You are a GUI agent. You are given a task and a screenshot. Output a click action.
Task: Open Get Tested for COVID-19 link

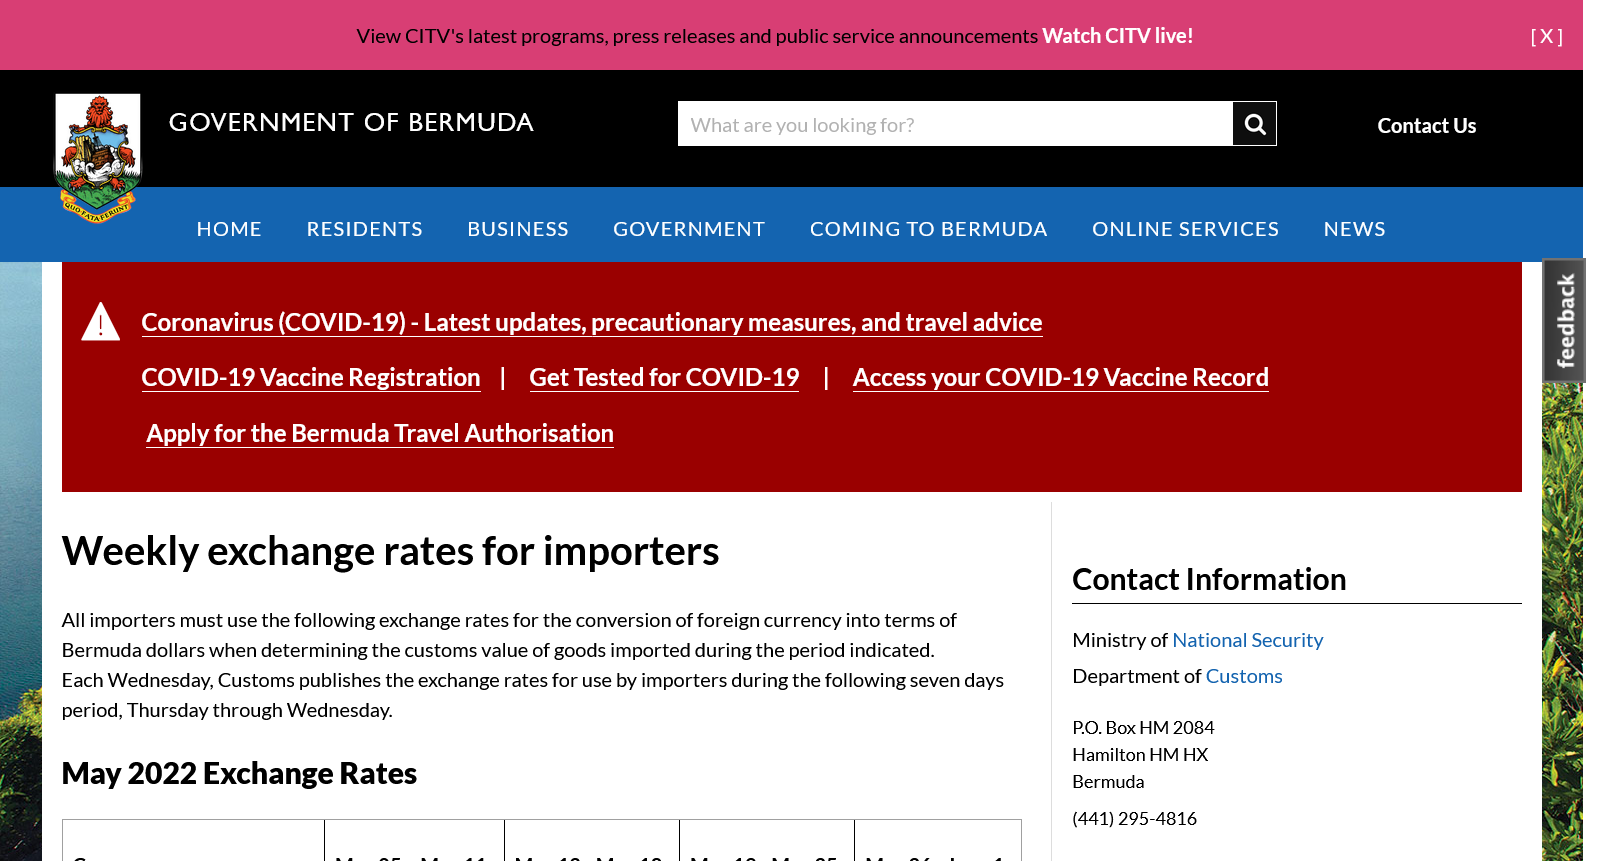click(x=664, y=377)
